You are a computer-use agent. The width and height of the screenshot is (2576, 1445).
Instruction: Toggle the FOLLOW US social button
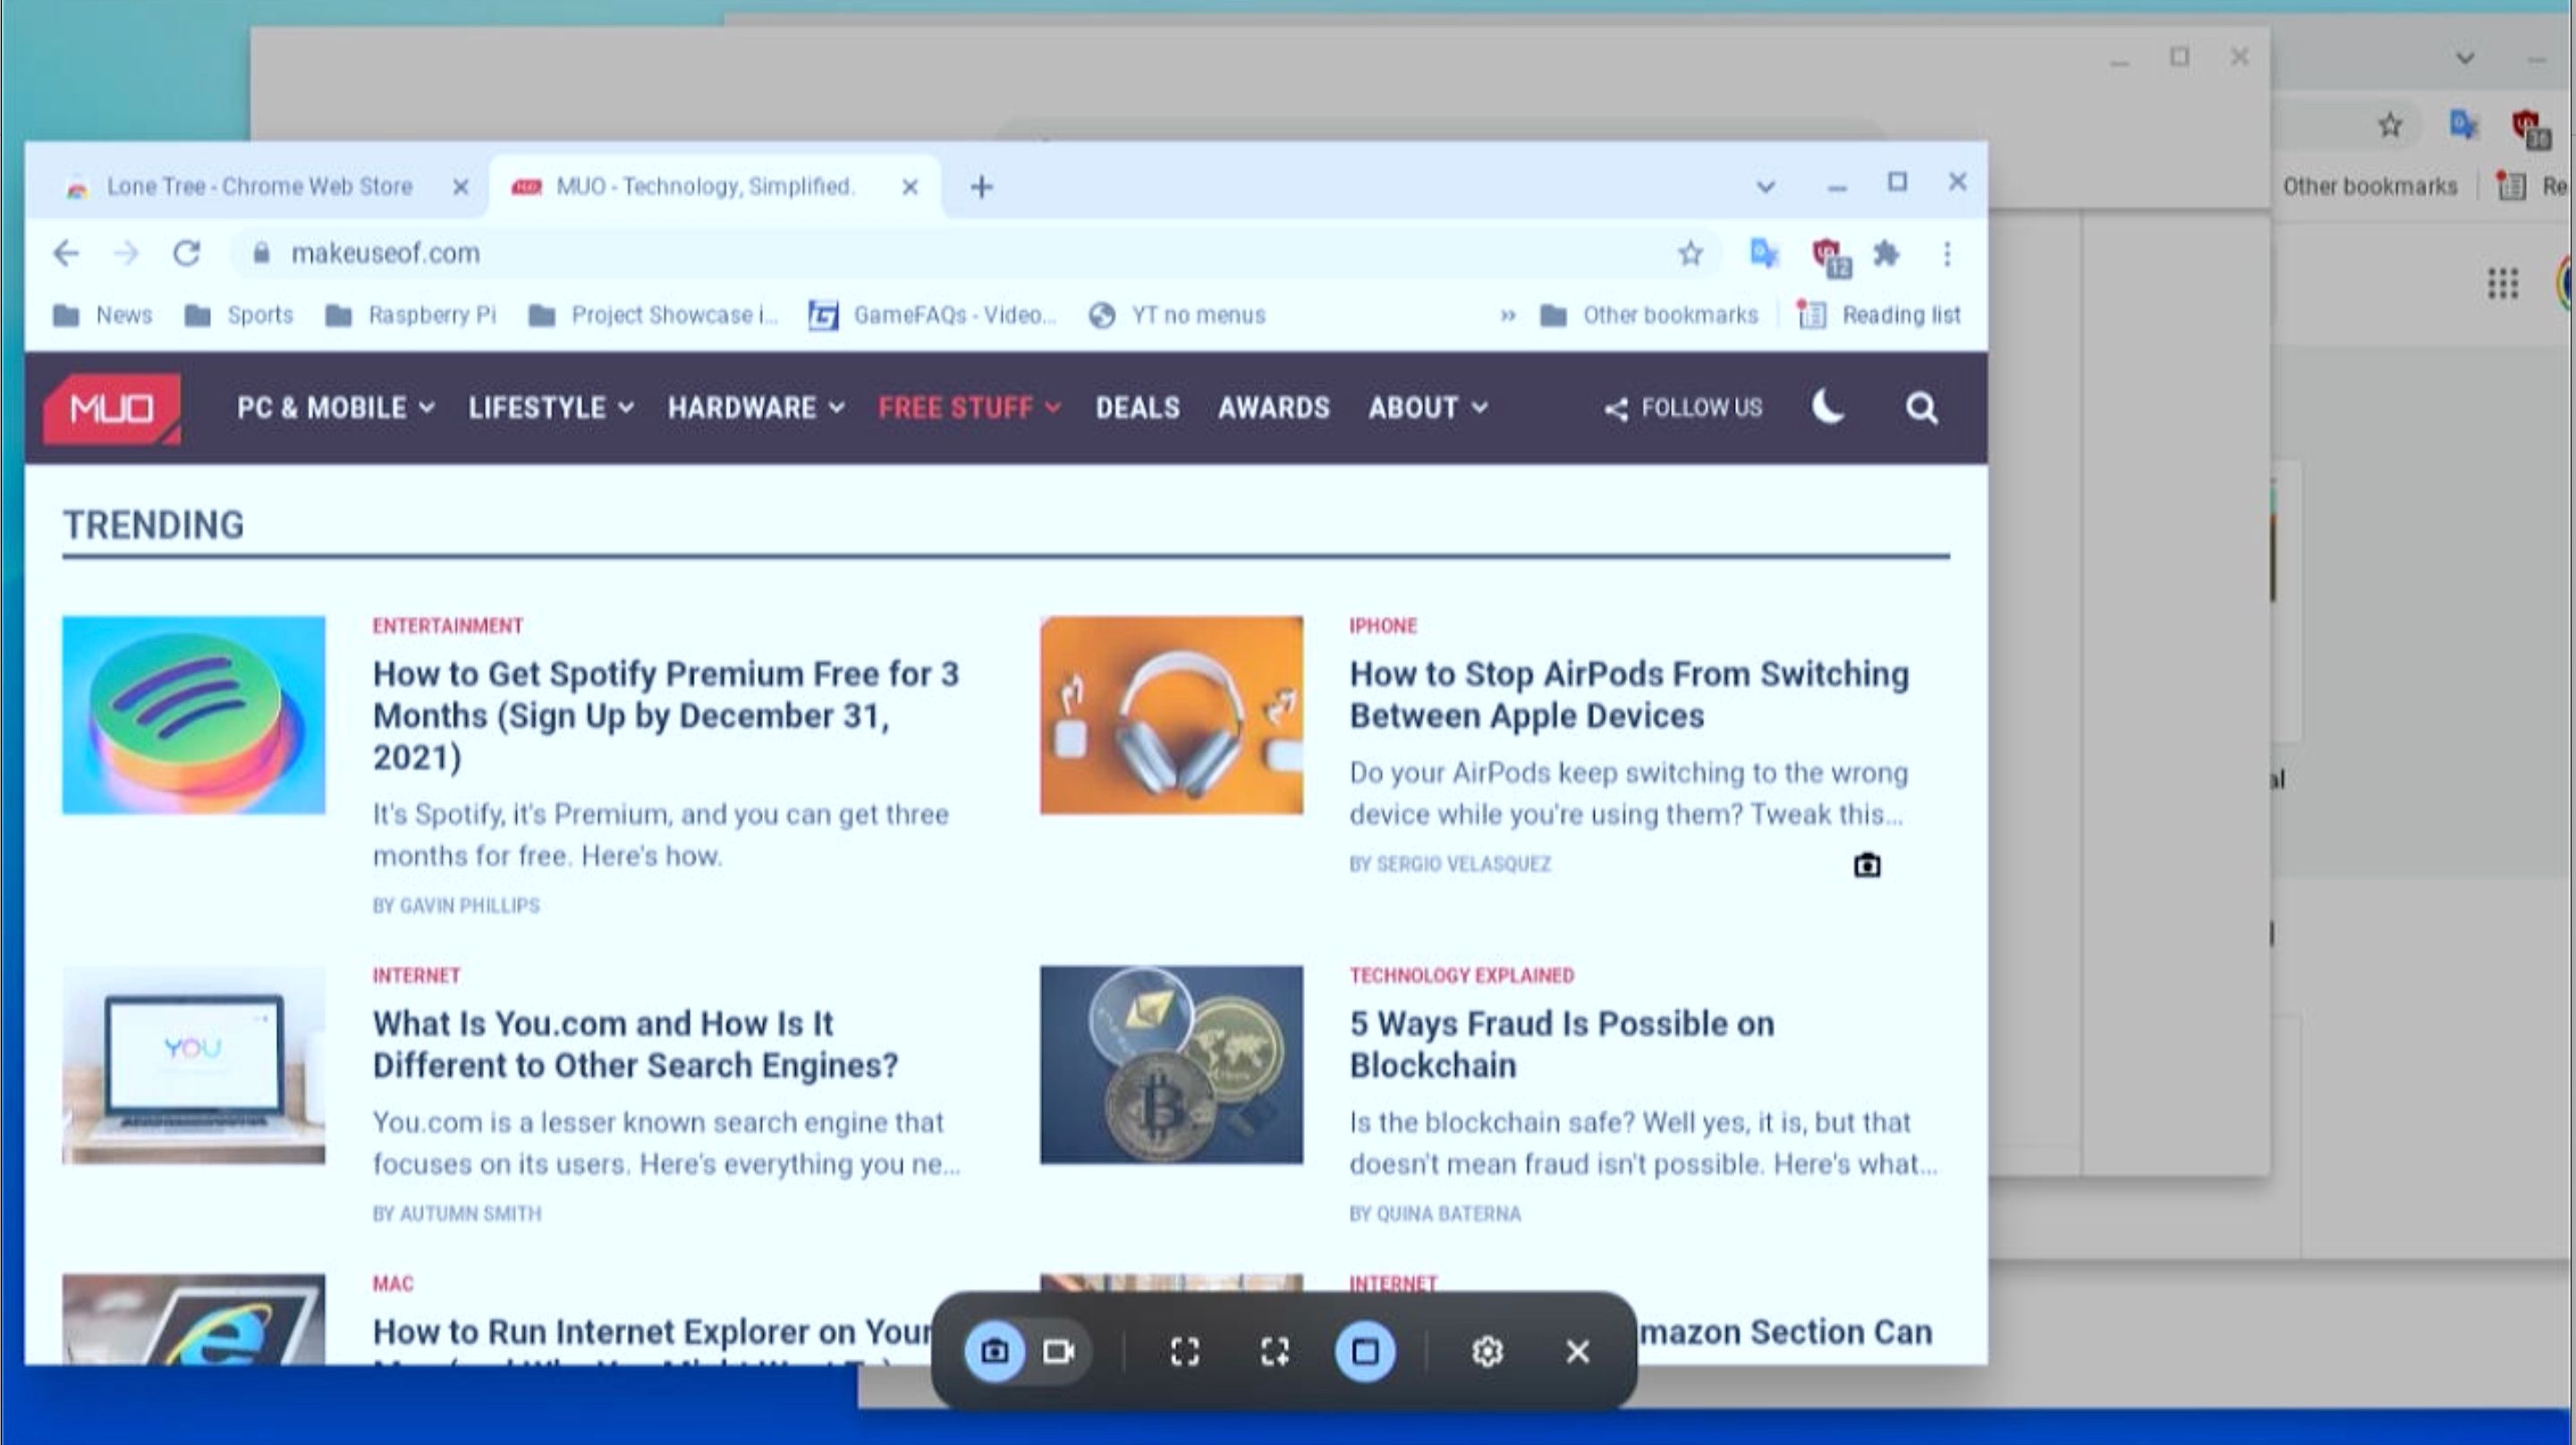tap(1682, 407)
